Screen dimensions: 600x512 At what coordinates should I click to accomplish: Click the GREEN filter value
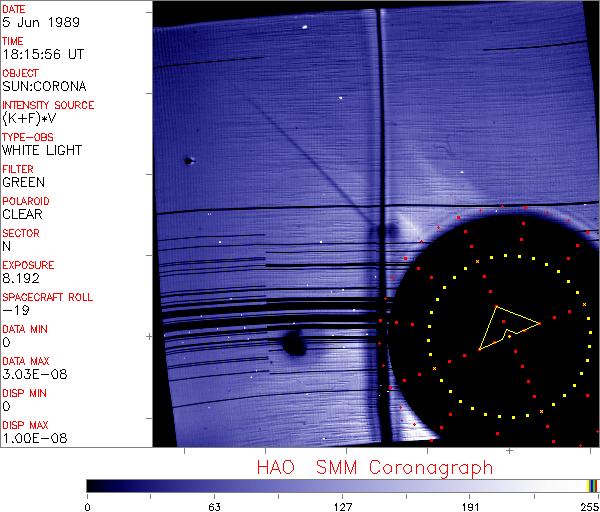23,182
